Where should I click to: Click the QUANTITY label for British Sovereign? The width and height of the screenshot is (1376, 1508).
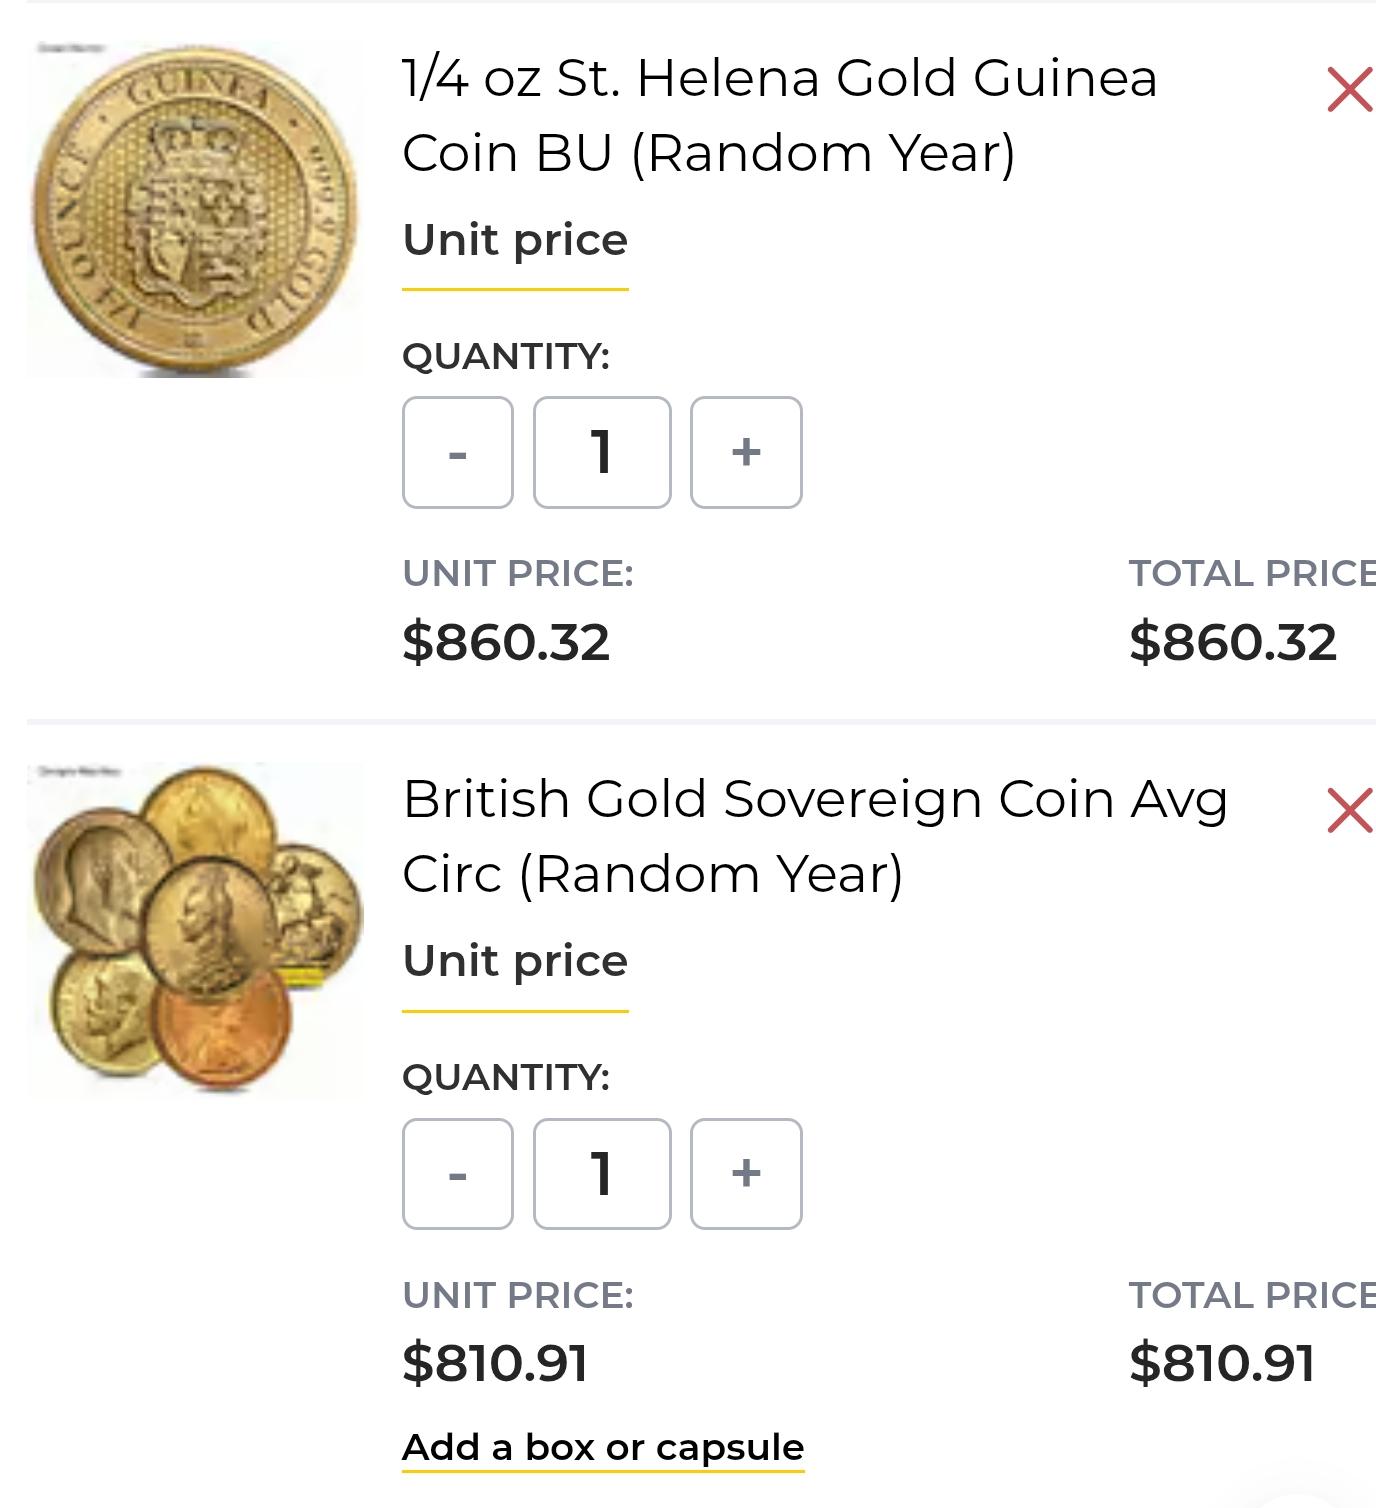pos(506,1077)
